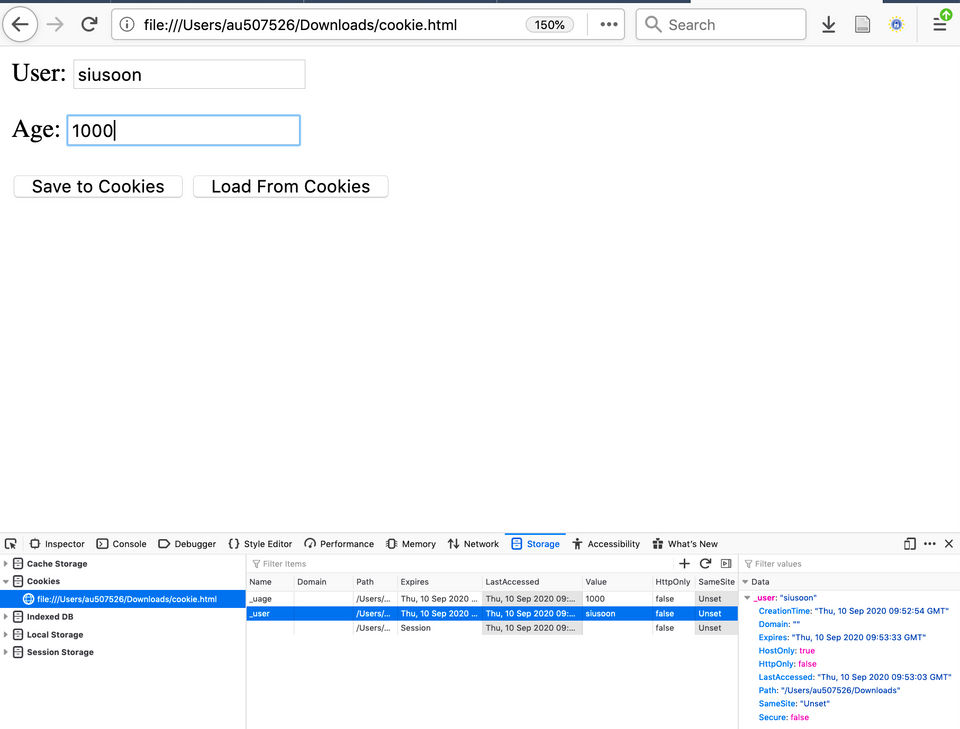Open the Memory tab

(x=411, y=544)
